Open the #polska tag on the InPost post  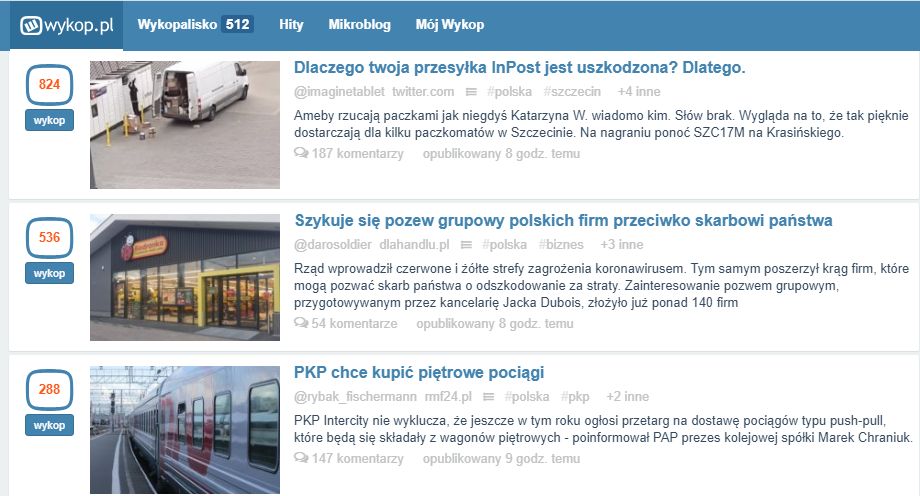(x=509, y=92)
